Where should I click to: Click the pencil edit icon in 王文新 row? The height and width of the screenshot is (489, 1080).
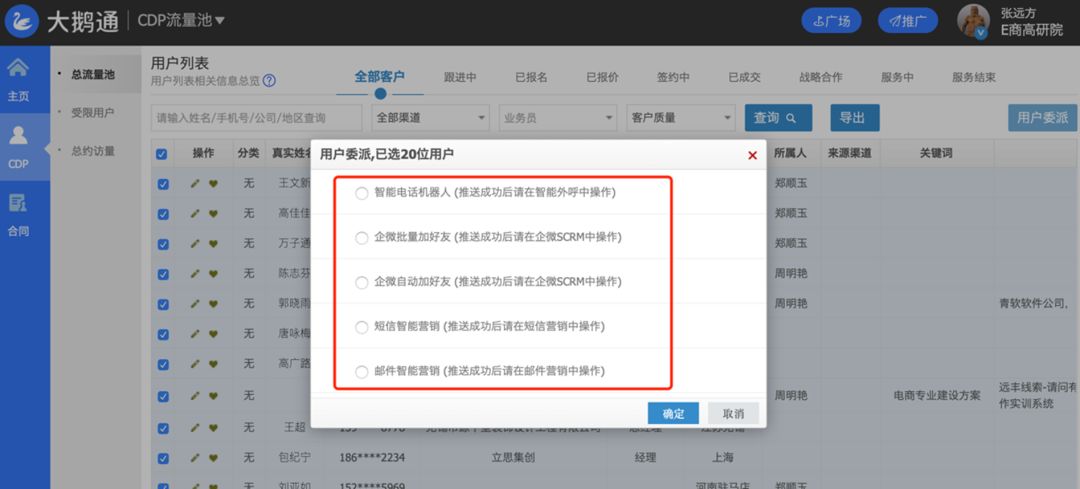pyautogui.click(x=195, y=184)
